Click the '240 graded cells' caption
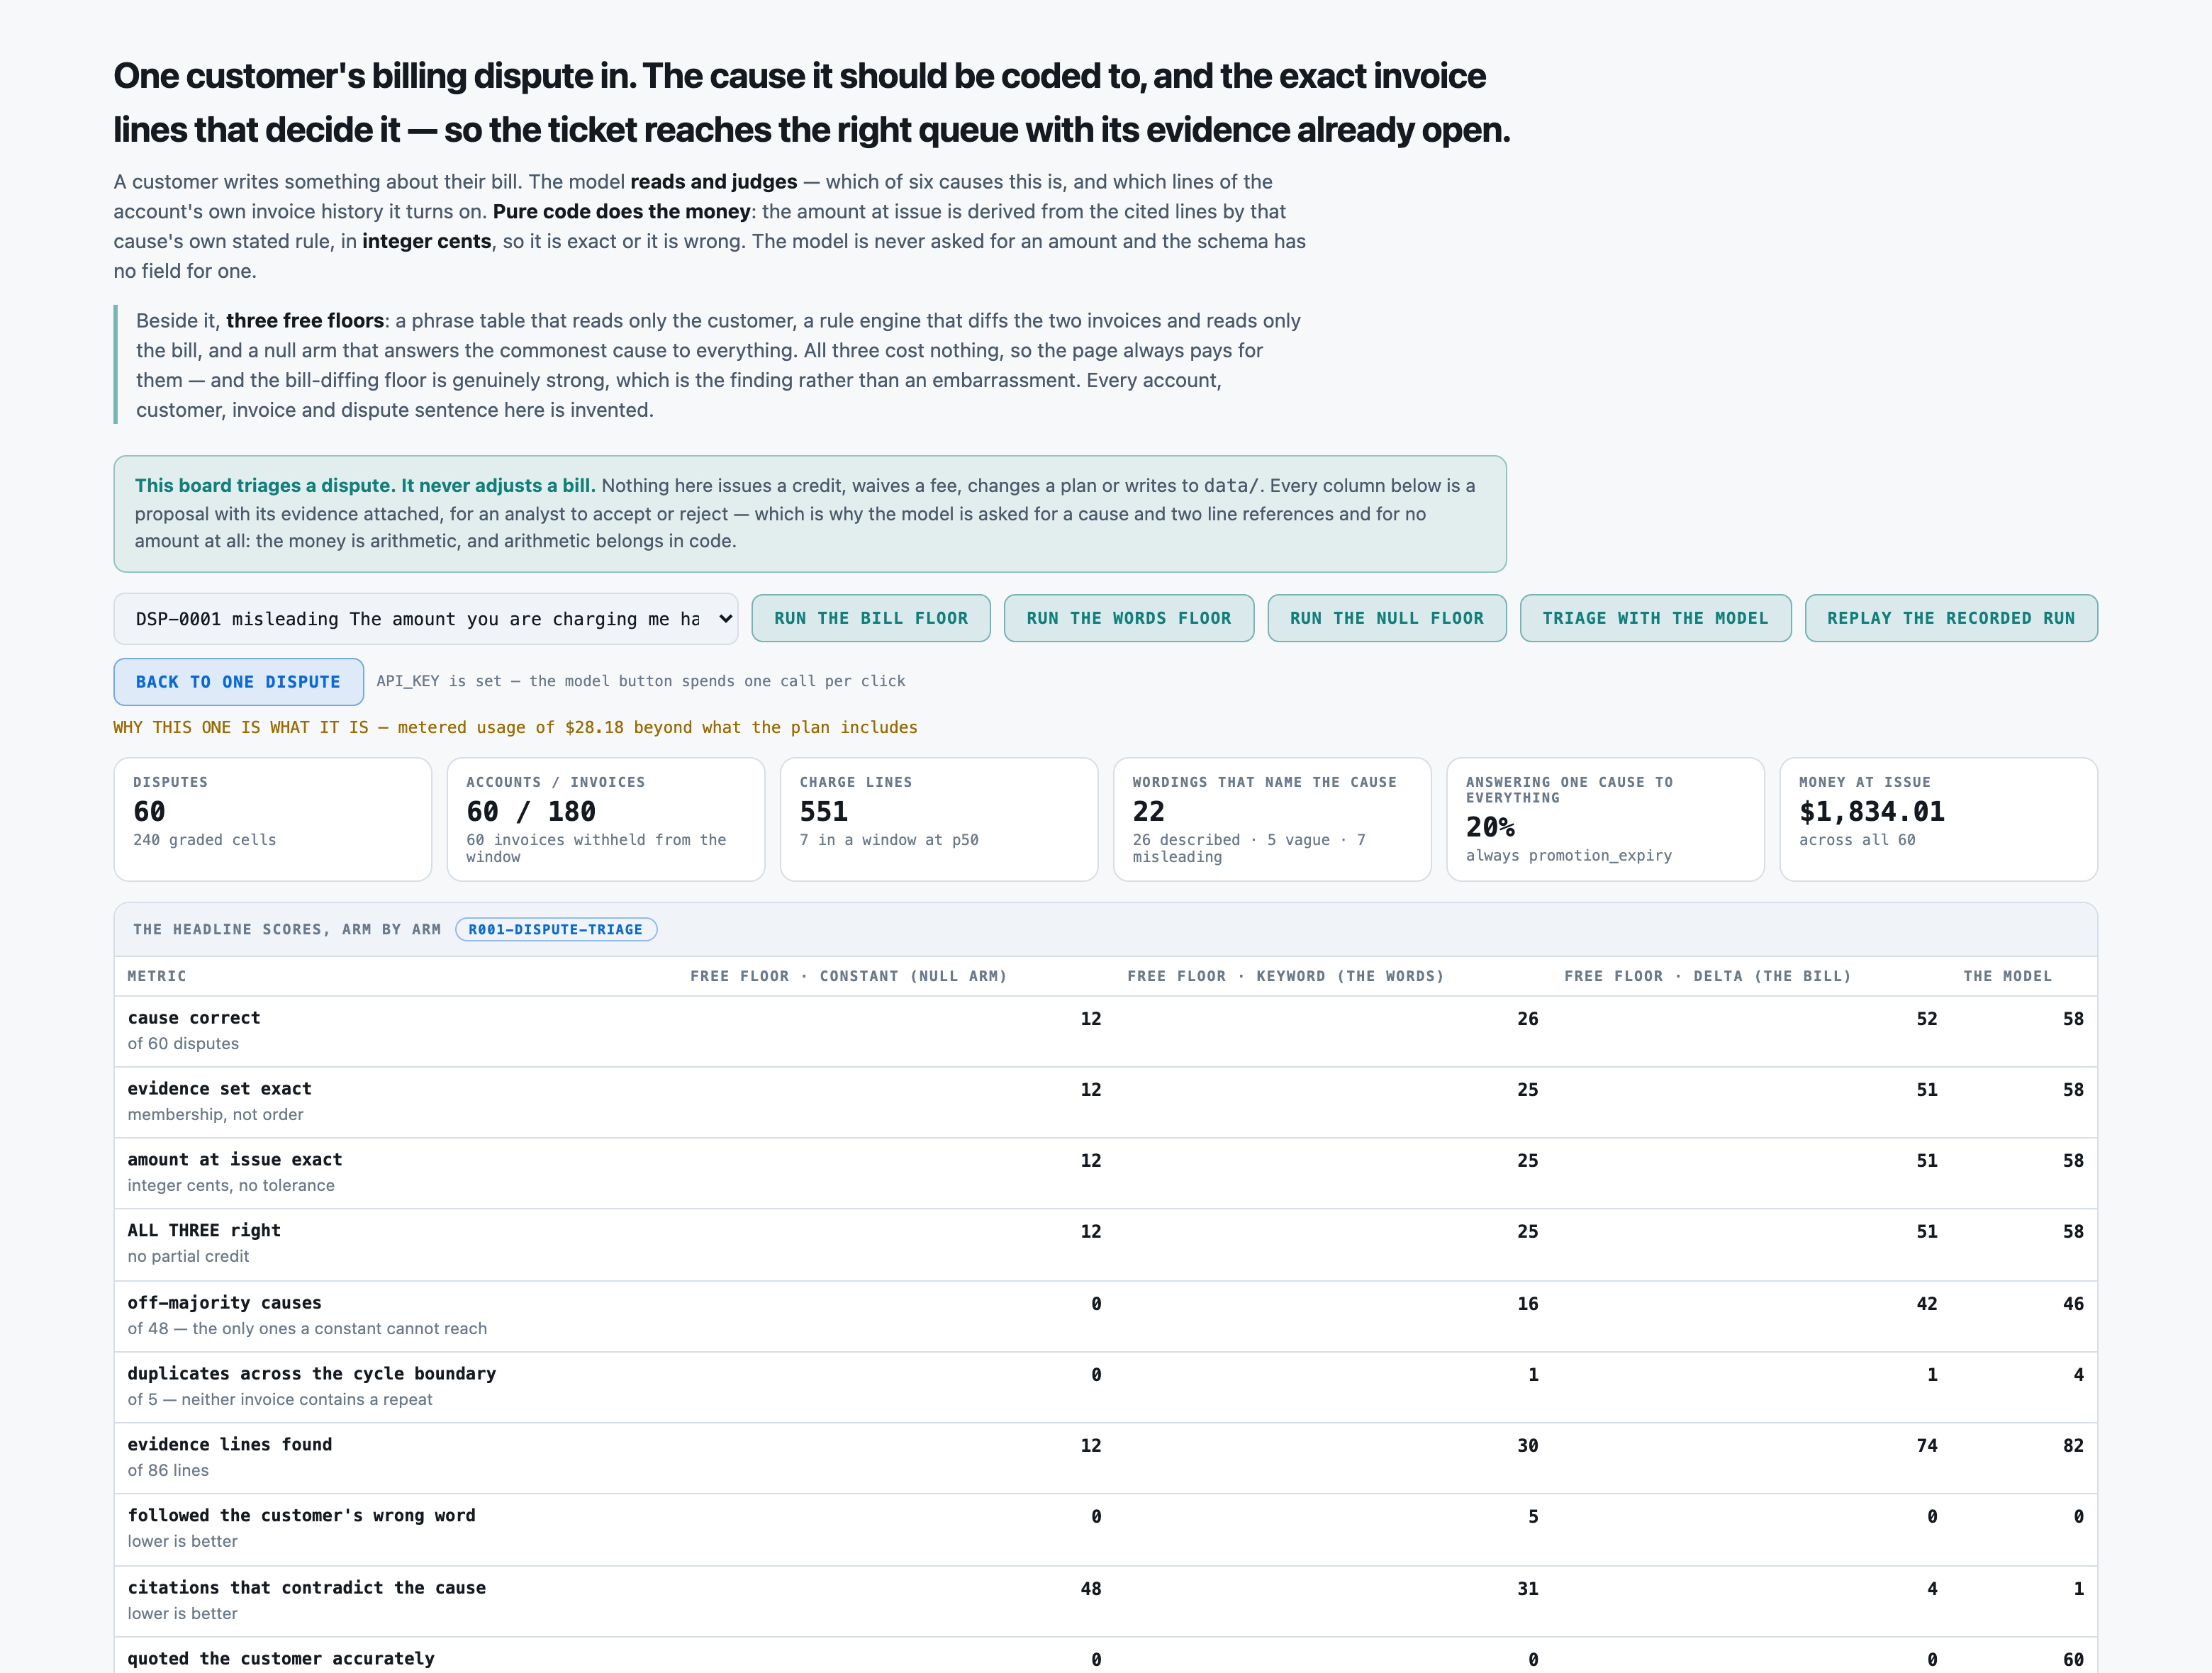 (x=205, y=840)
